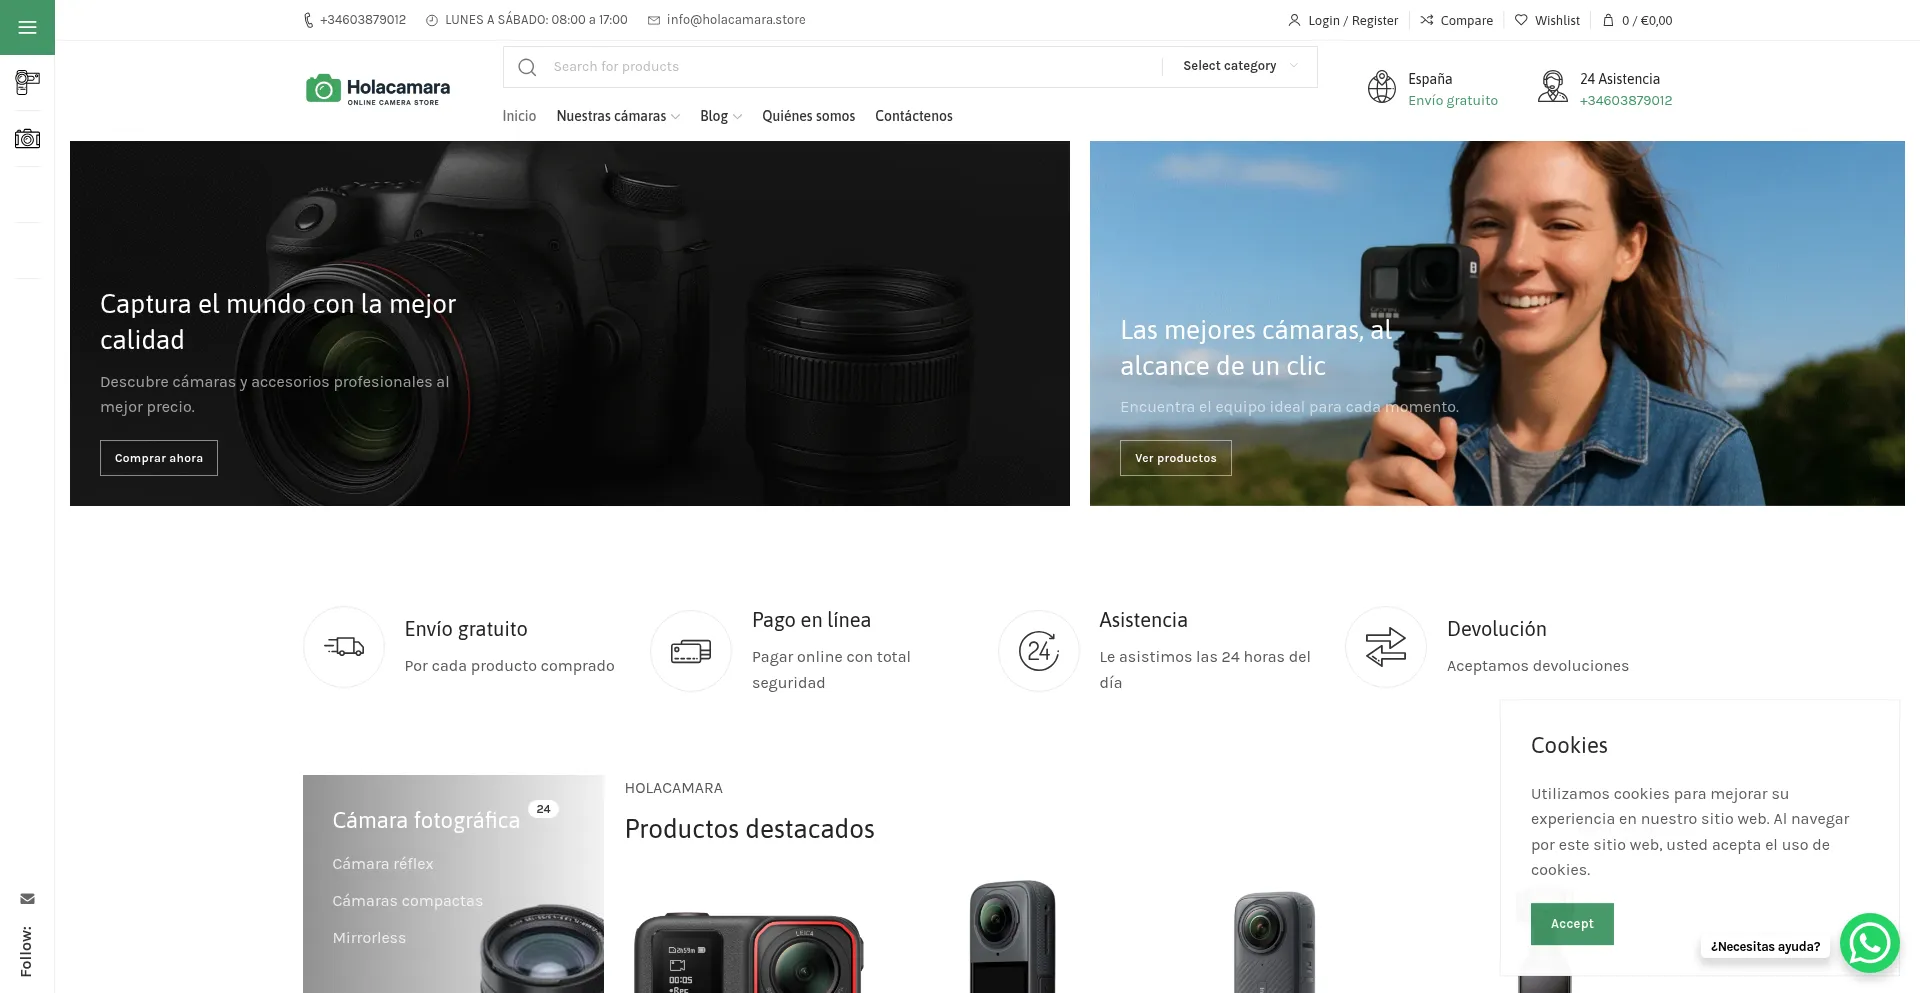
Task: Accept the cookies notice
Action: 1571,923
